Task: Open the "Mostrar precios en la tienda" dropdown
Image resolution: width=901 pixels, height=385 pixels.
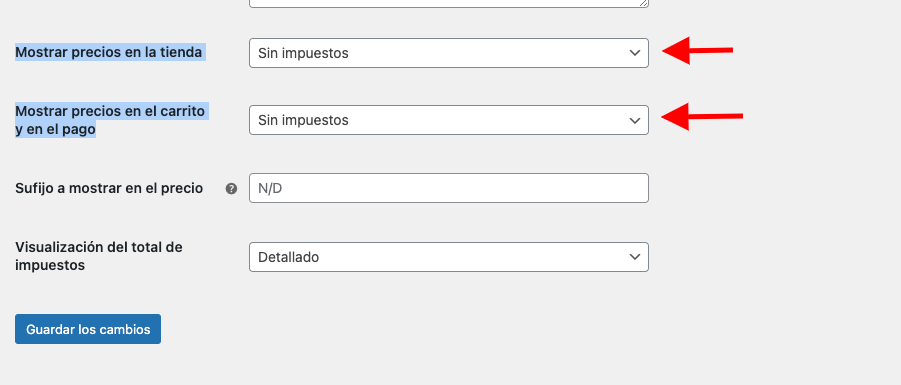Action: pos(449,53)
